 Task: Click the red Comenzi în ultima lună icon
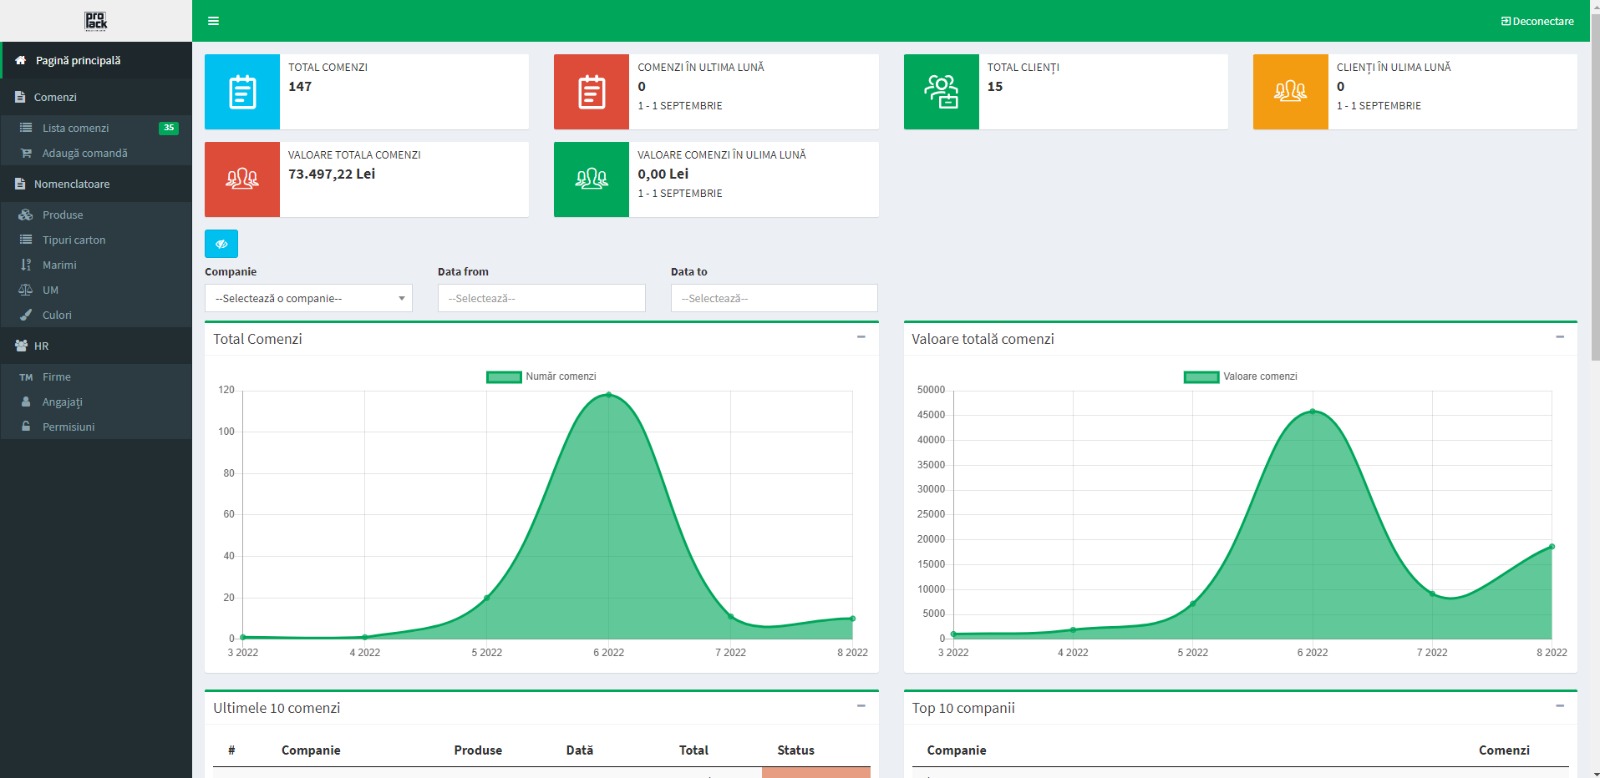pos(591,92)
